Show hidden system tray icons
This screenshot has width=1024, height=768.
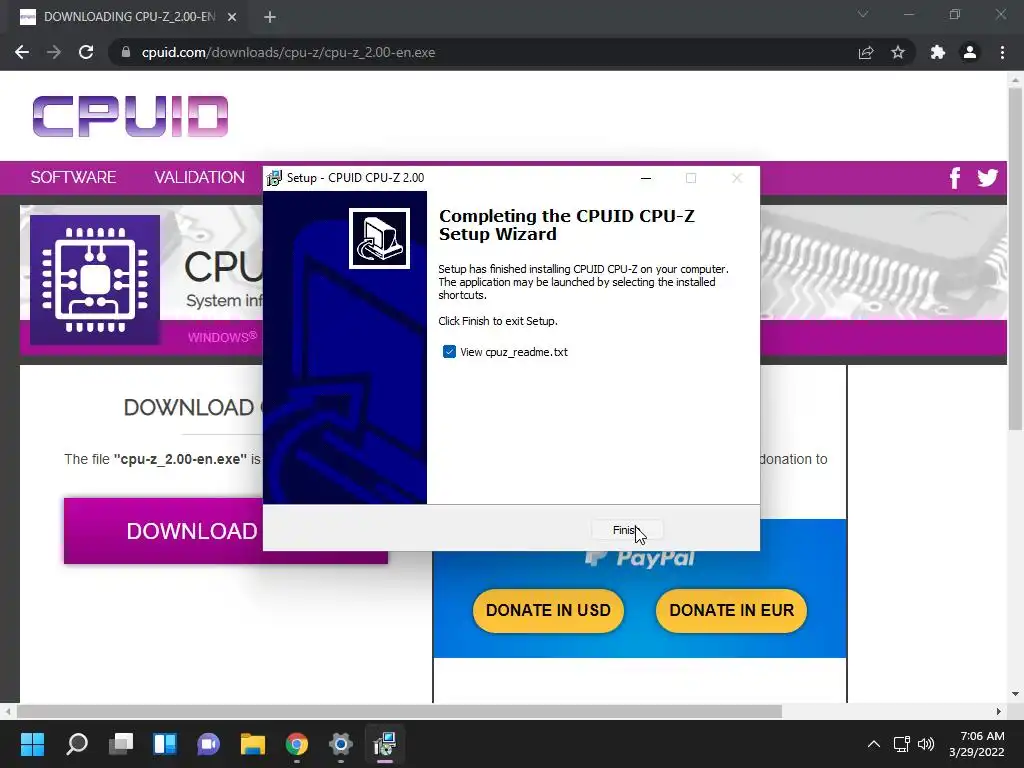tap(873, 744)
